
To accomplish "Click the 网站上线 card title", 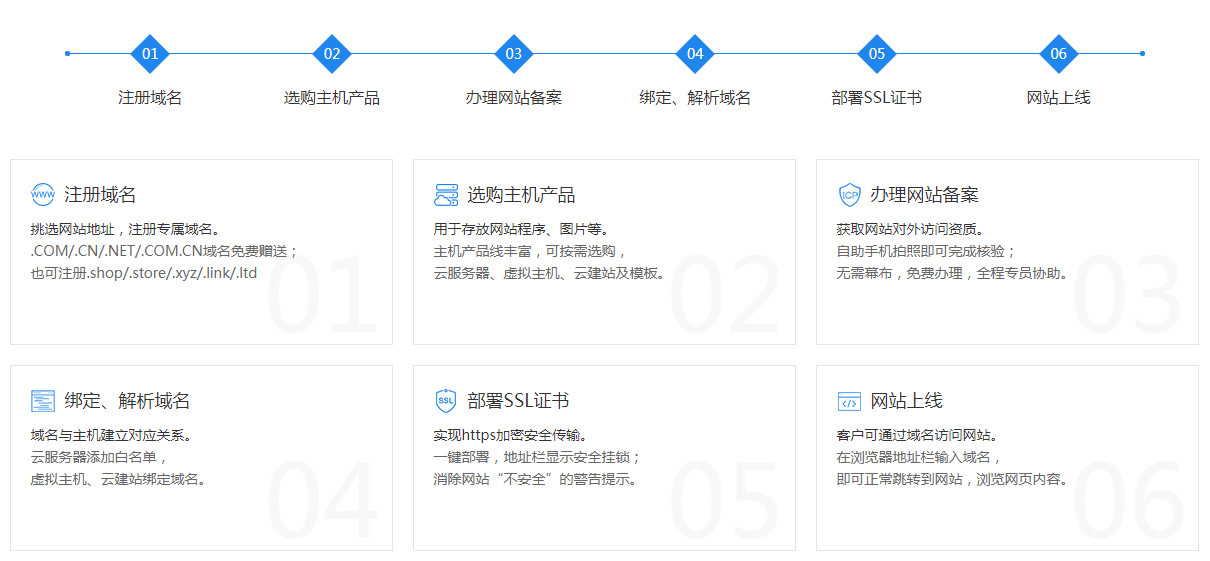I will pyautogui.click(x=906, y=401).
